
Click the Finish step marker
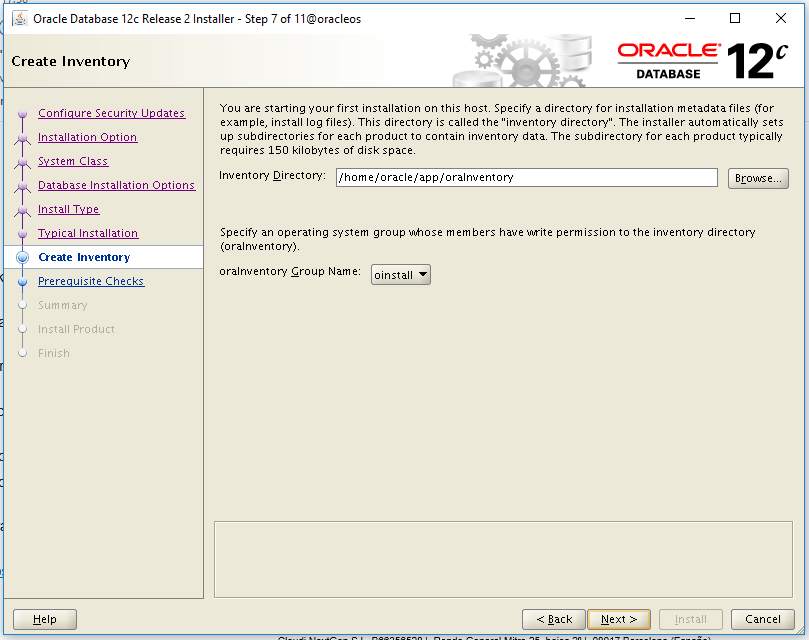[22, 353]
